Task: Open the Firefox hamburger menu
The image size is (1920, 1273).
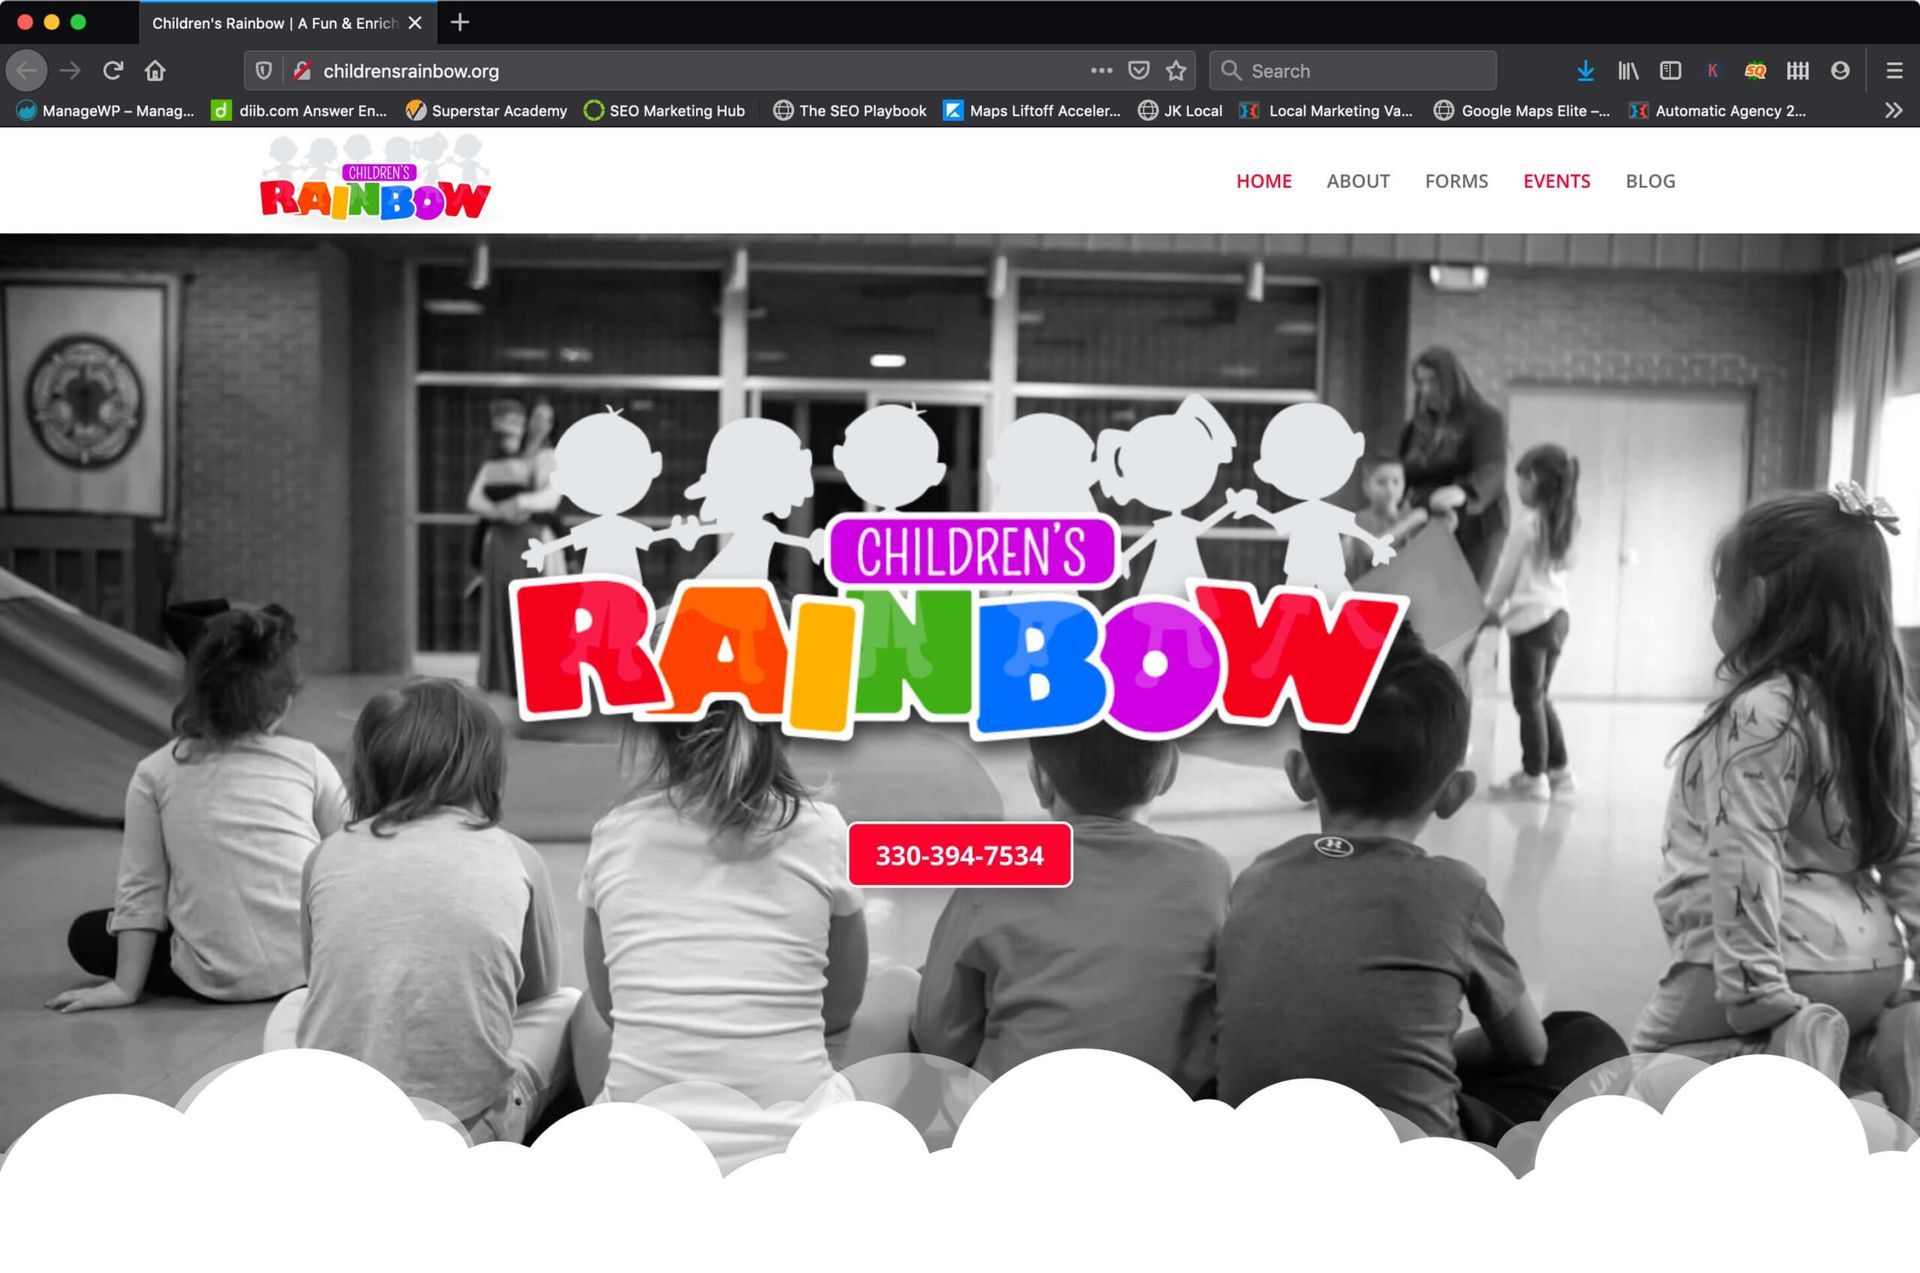Action: (x=1894, y=71)
